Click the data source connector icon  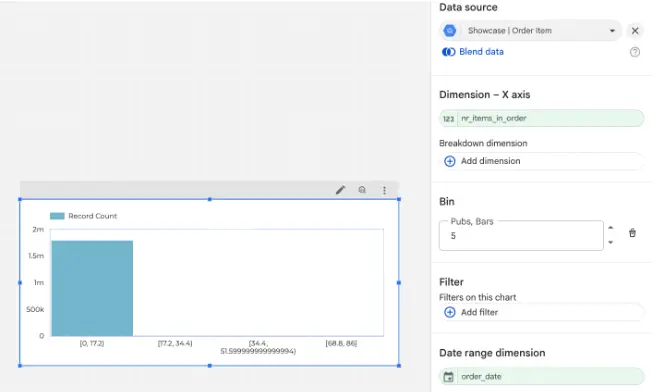pyautogui.click(x=450, y=31)
